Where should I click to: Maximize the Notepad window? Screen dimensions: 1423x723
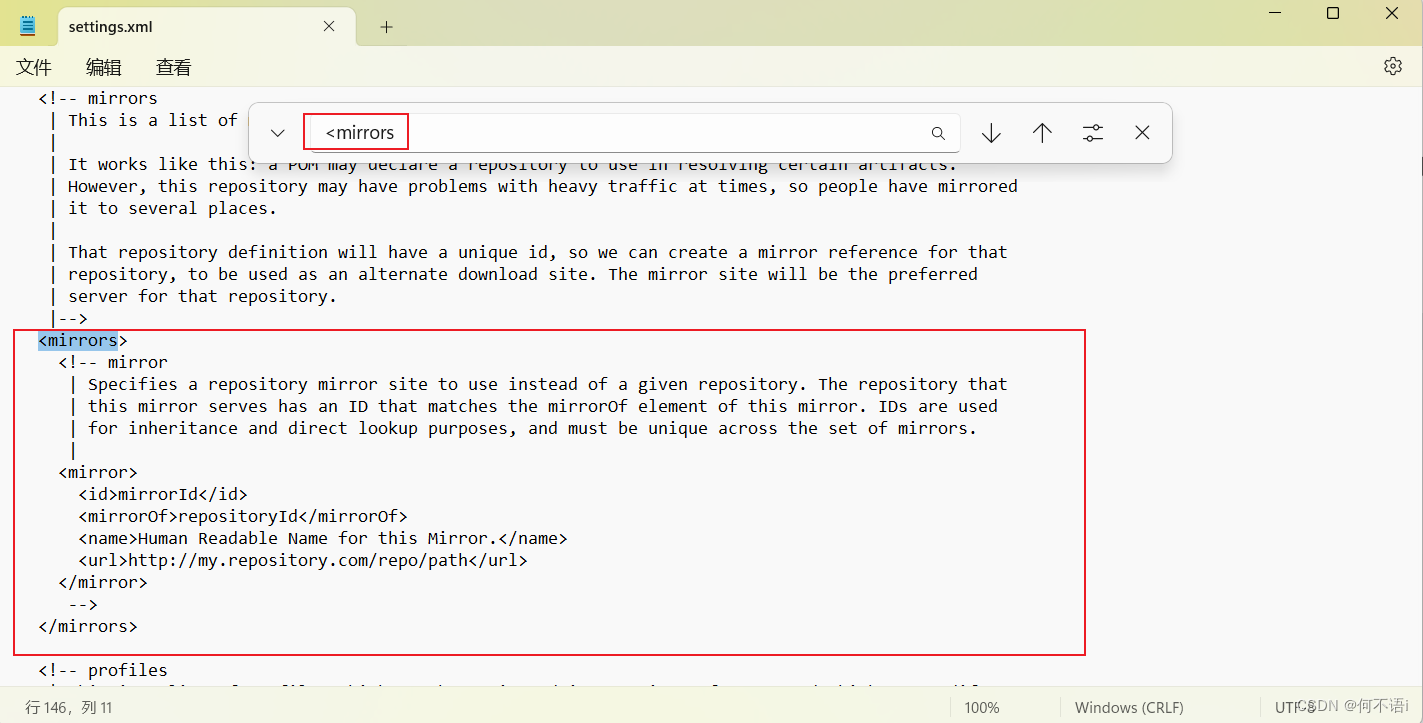click(1333, 13)
